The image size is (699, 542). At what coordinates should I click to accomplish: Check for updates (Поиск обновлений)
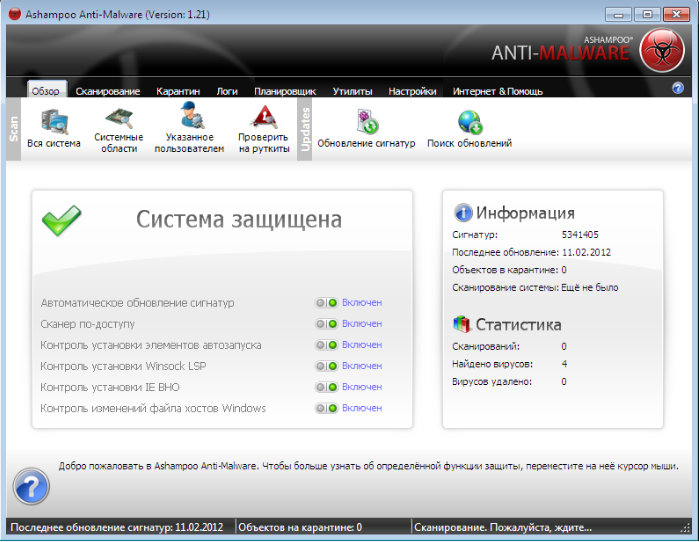point(469,128)
